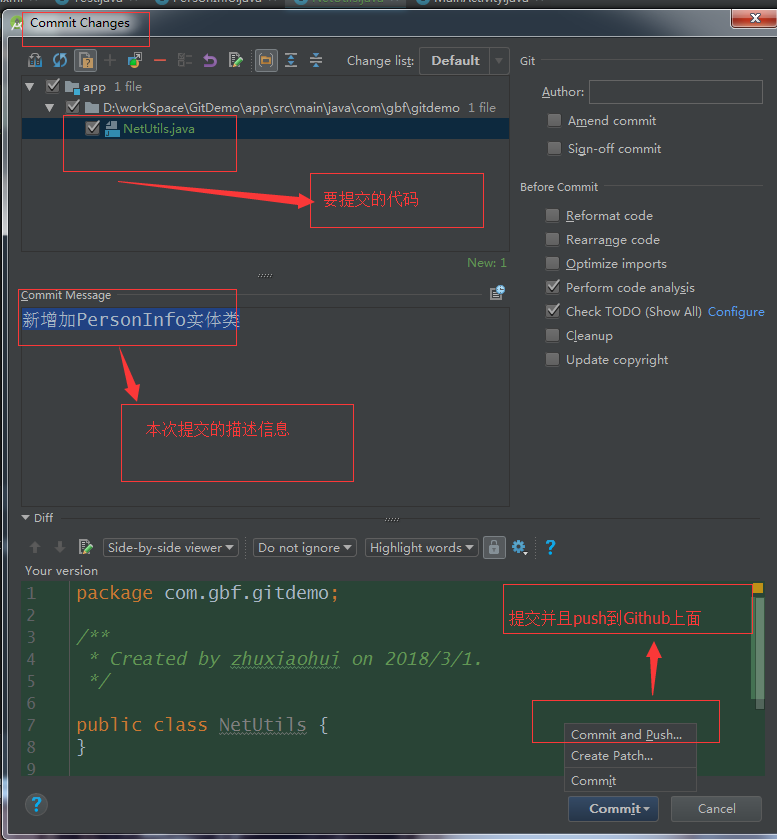Go to next difference arrow in Diff
This screenshot has height=840, width=777.
coord(60,548)
